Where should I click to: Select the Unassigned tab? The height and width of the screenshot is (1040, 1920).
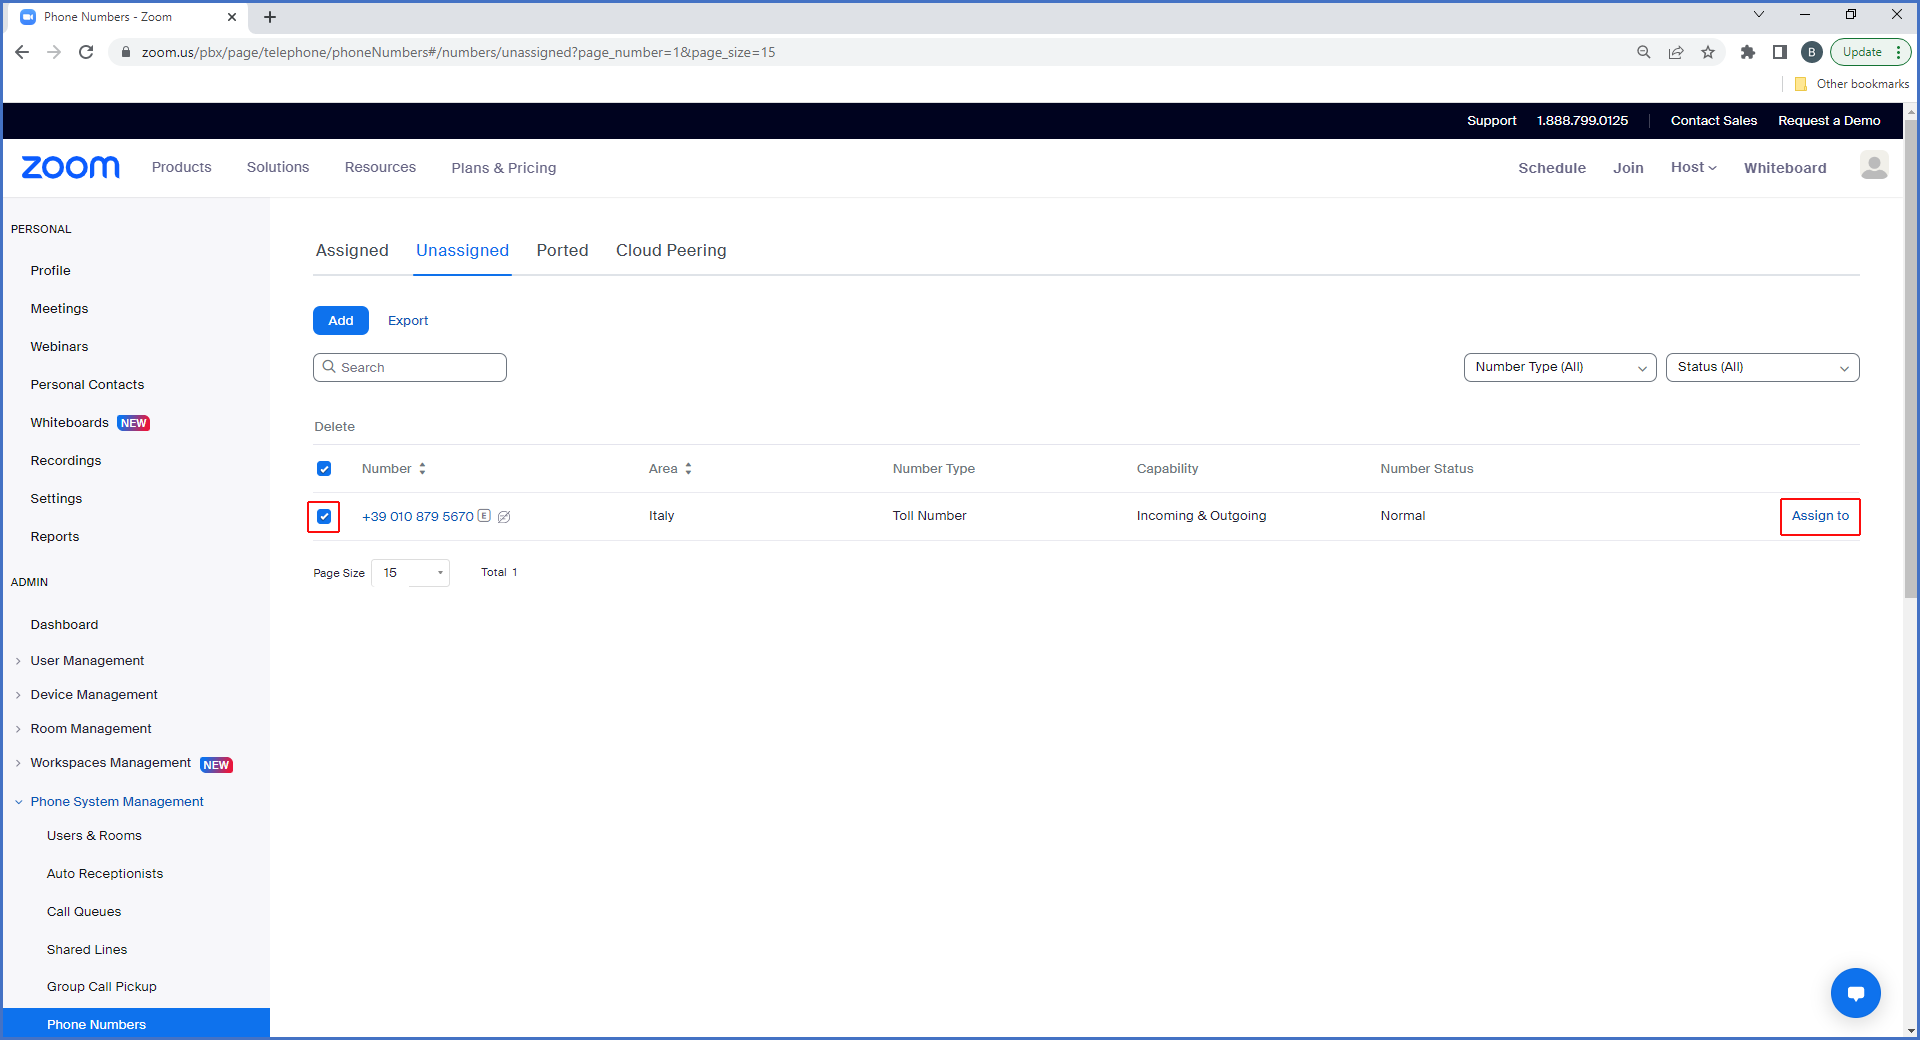462,250
